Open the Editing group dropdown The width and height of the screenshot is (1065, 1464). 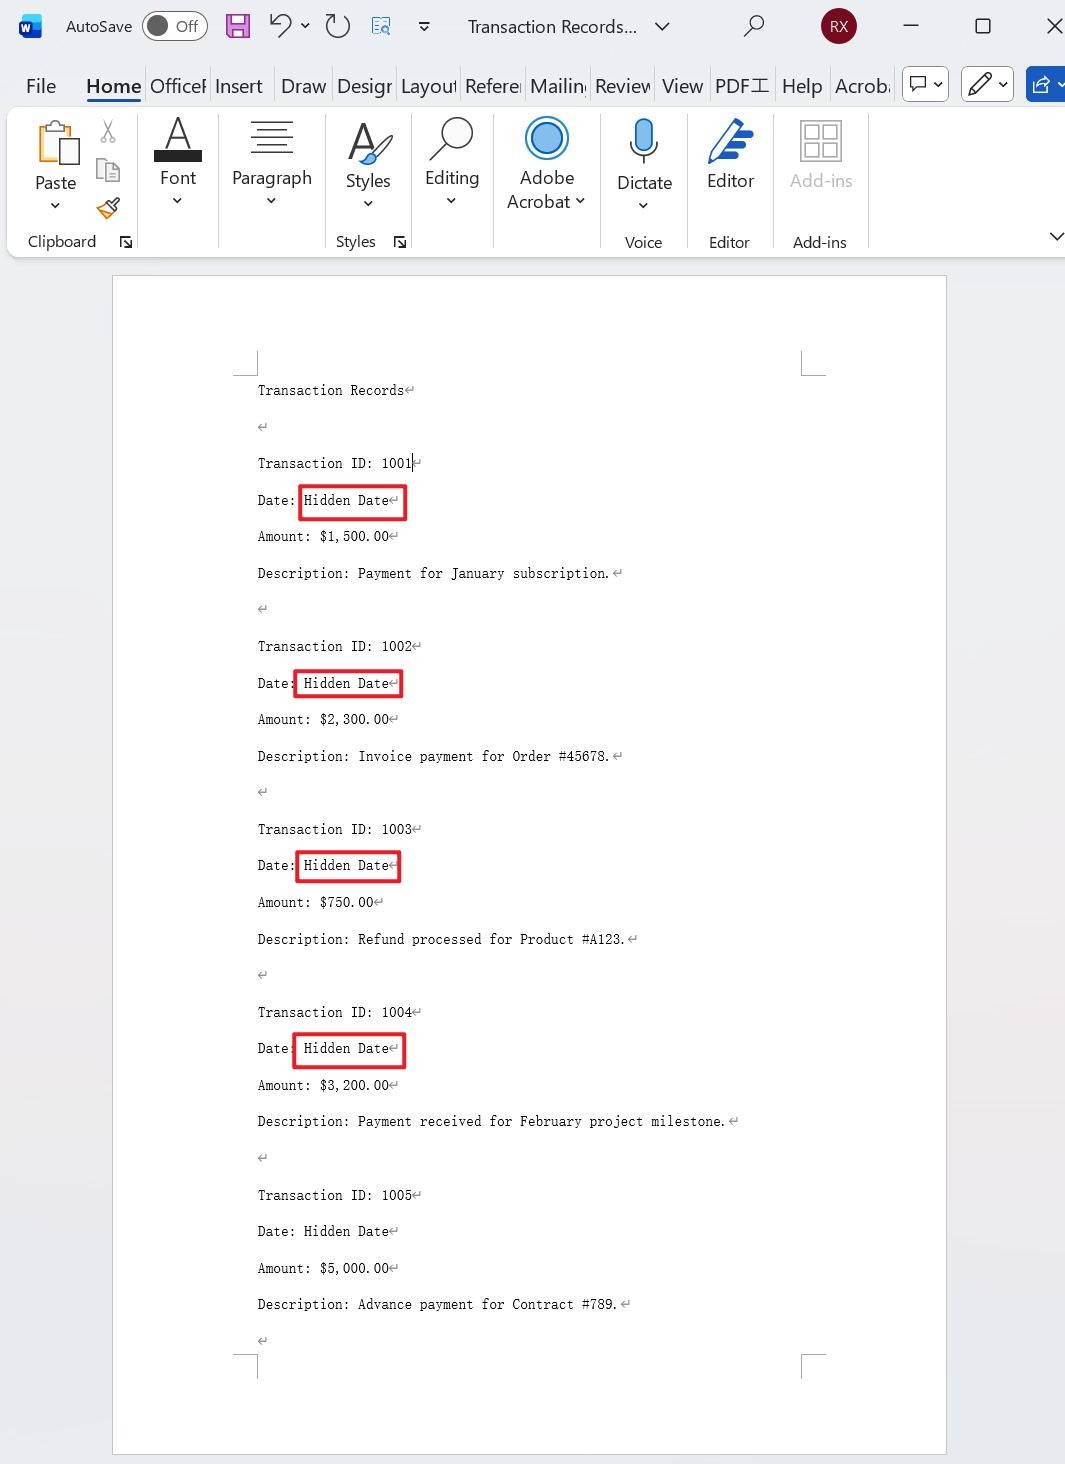pyautogui.click(x=452, y=162)
